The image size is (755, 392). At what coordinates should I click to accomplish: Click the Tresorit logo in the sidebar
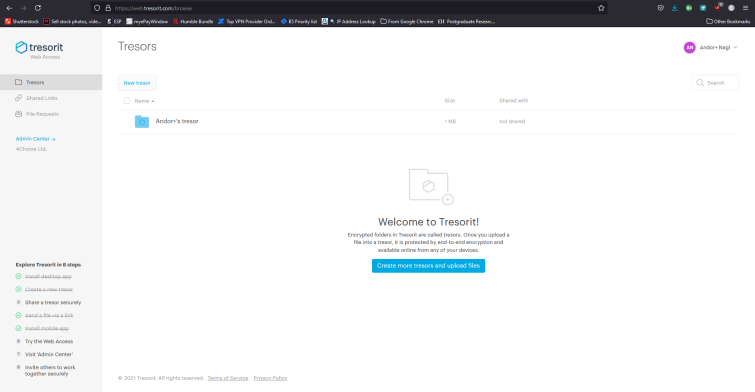[x=39, y=47]
